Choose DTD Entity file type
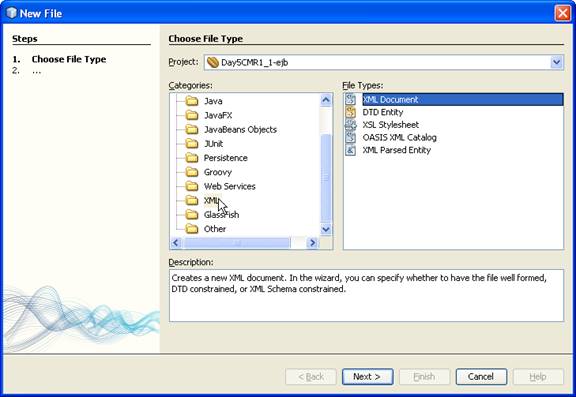This screenshot has height=397, width=576. coord(383,112)
